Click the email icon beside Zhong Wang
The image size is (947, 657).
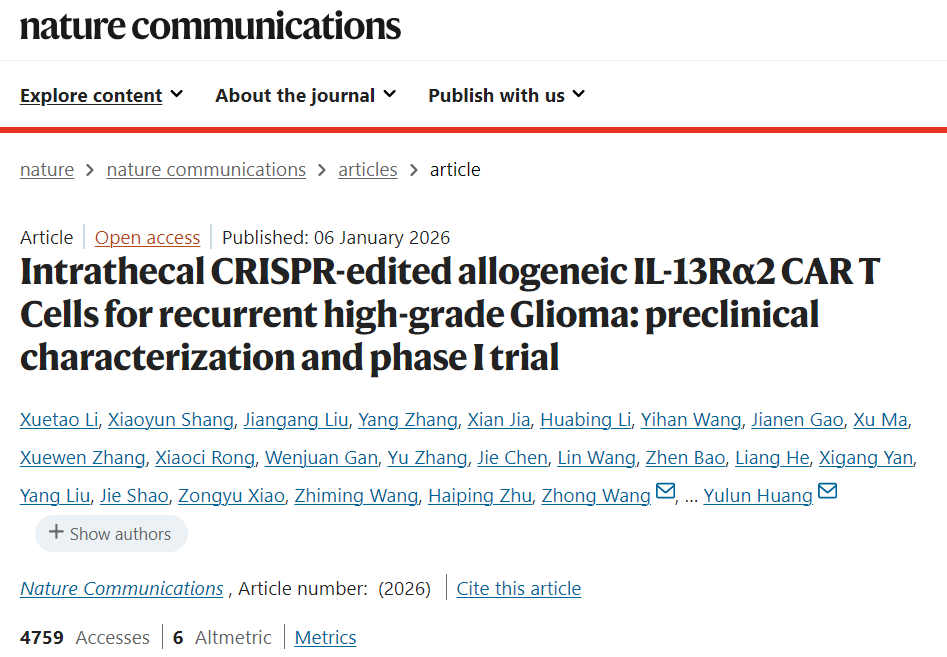665,493
